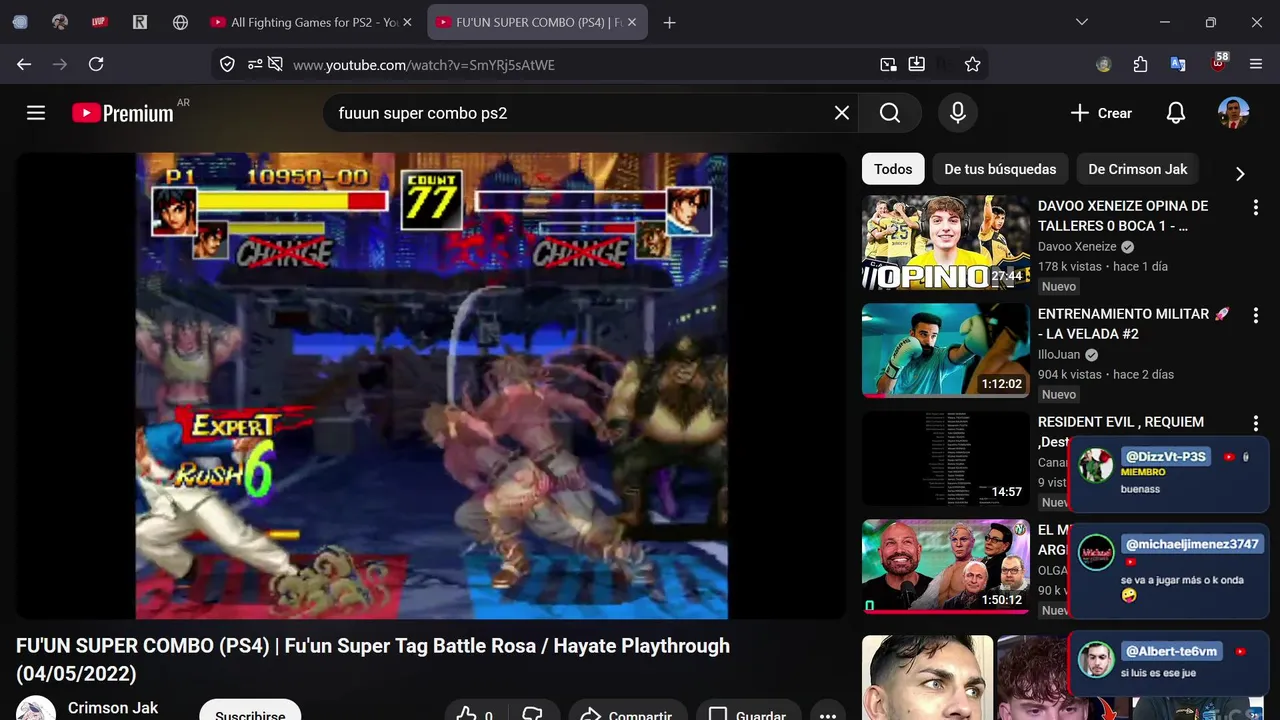Dislike the video with thumbs down
This screenshot has height=720, width=1280.
(533, 713)
